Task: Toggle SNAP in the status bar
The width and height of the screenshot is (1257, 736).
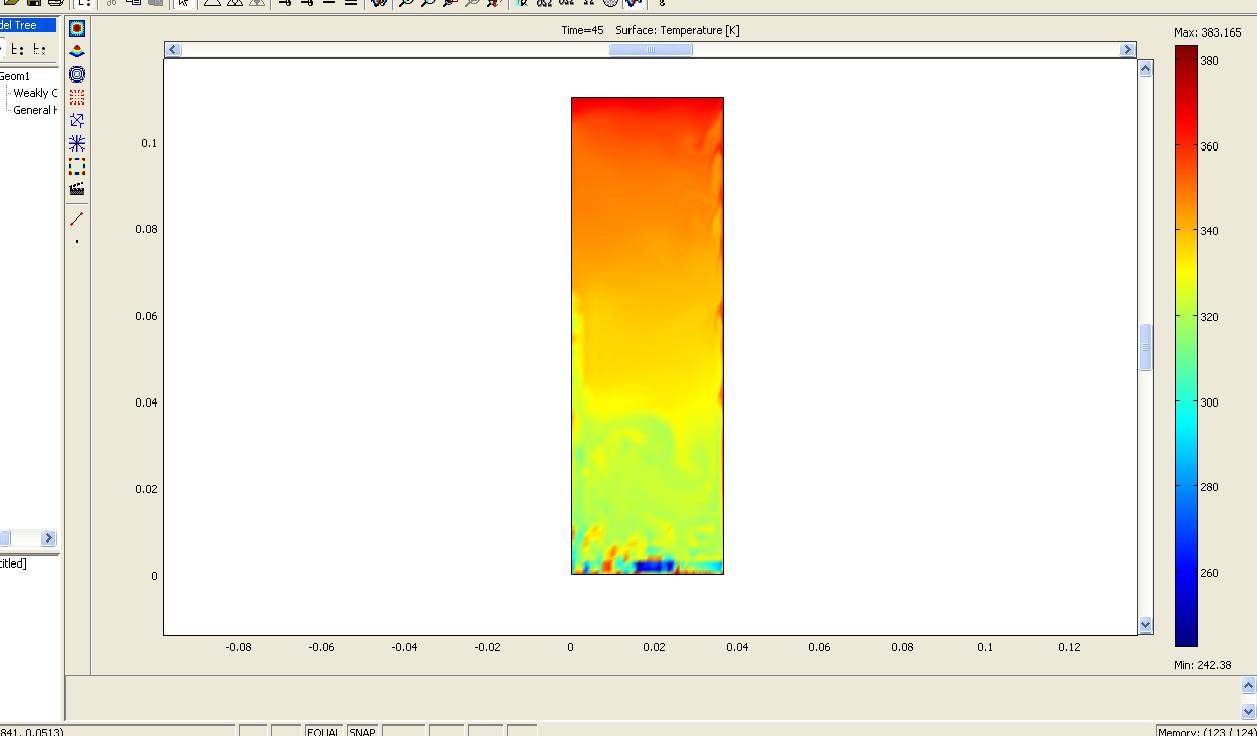Action: coord(362,731)
